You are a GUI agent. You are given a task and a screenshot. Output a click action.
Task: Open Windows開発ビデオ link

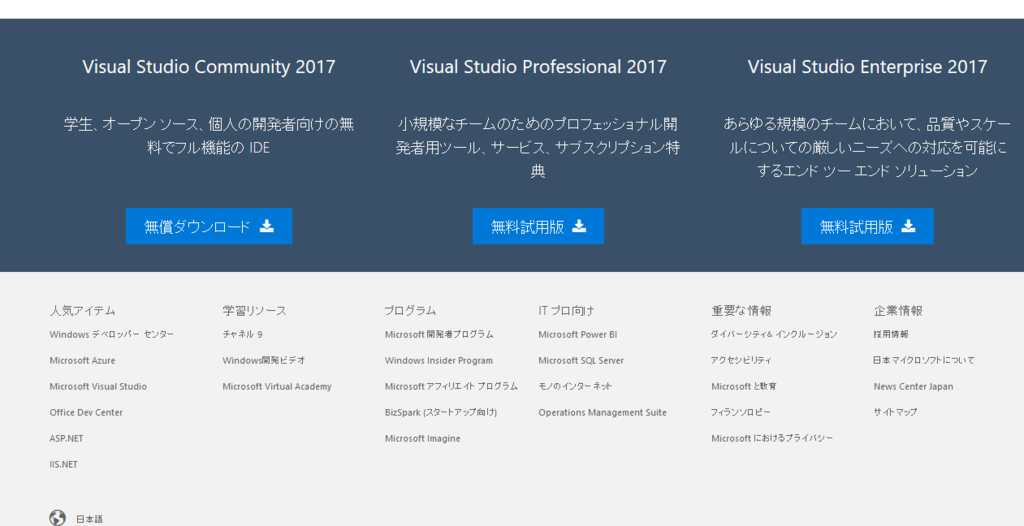[x=264, y=361]
